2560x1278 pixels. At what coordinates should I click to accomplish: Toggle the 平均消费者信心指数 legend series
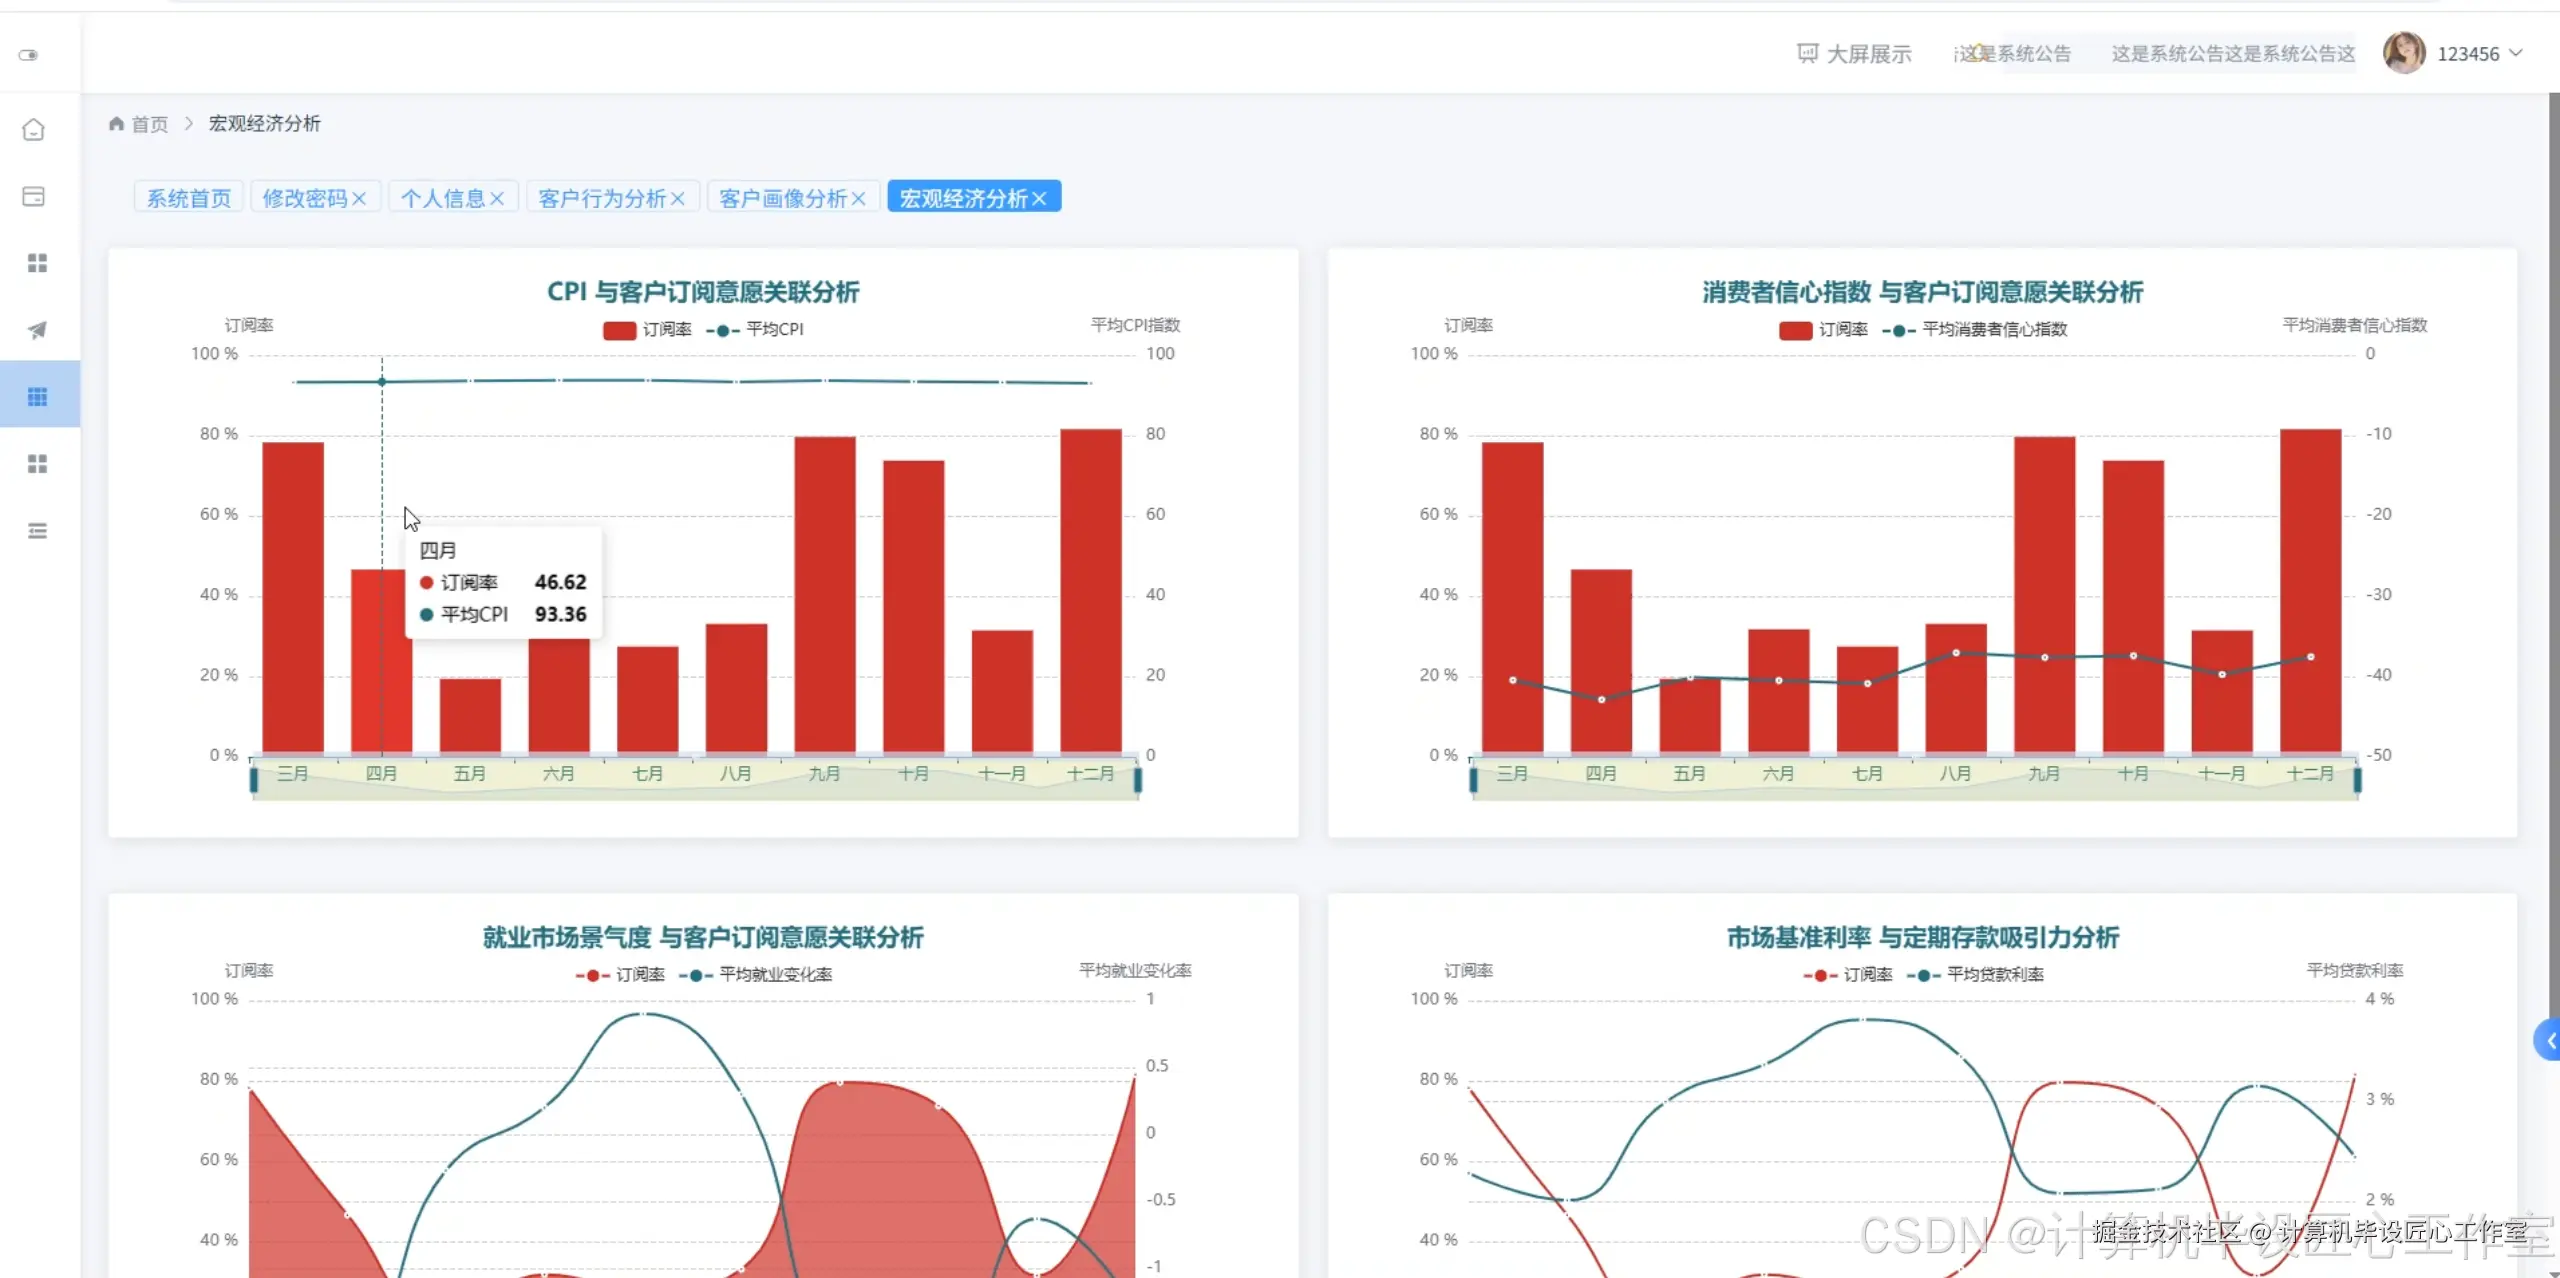[1975, 330]
